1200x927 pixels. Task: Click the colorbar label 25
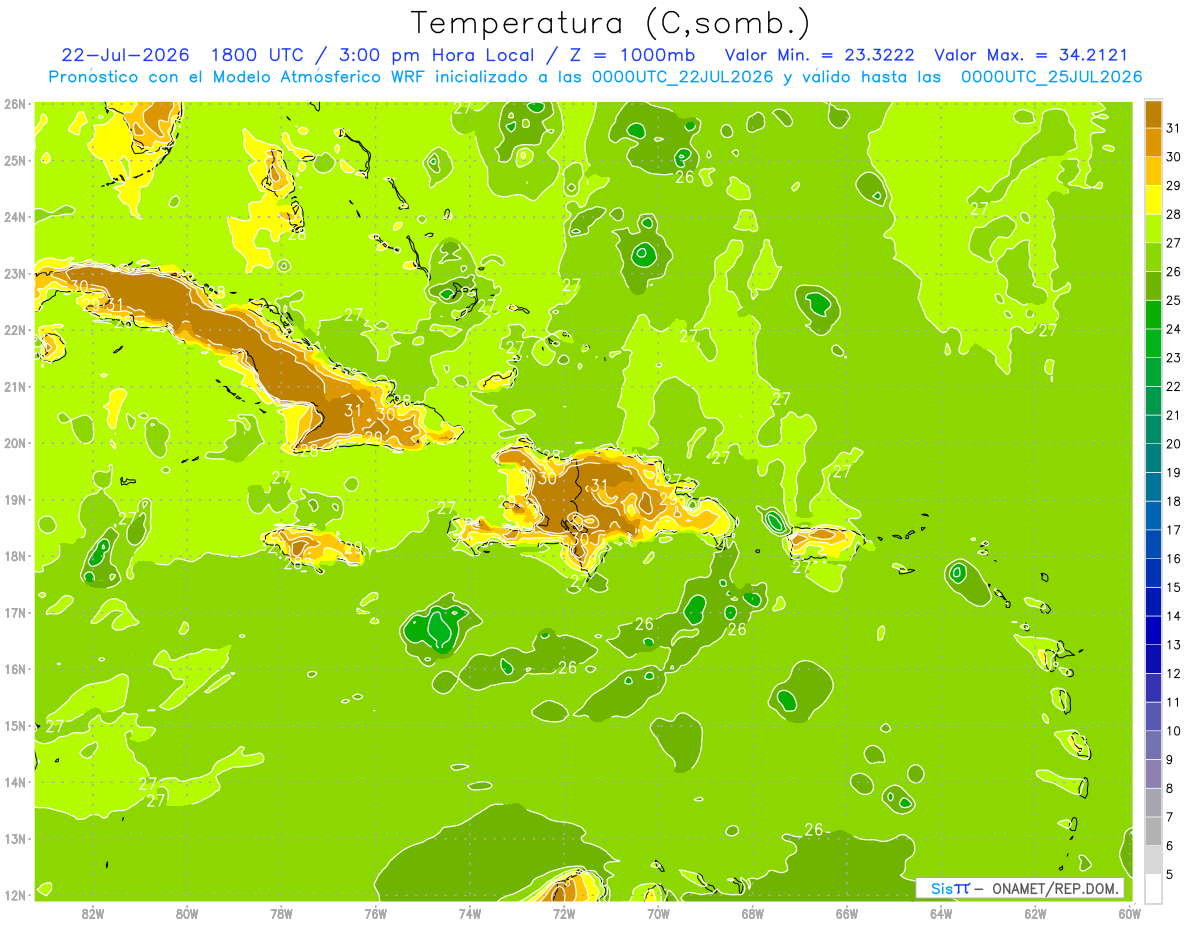click(1174, 300)
